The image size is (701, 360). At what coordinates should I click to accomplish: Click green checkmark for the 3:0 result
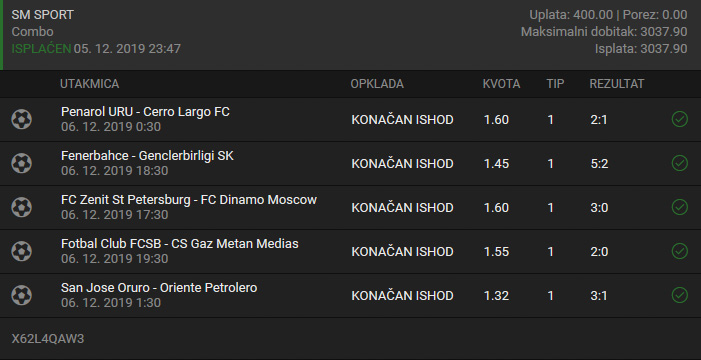pos(680,208)
